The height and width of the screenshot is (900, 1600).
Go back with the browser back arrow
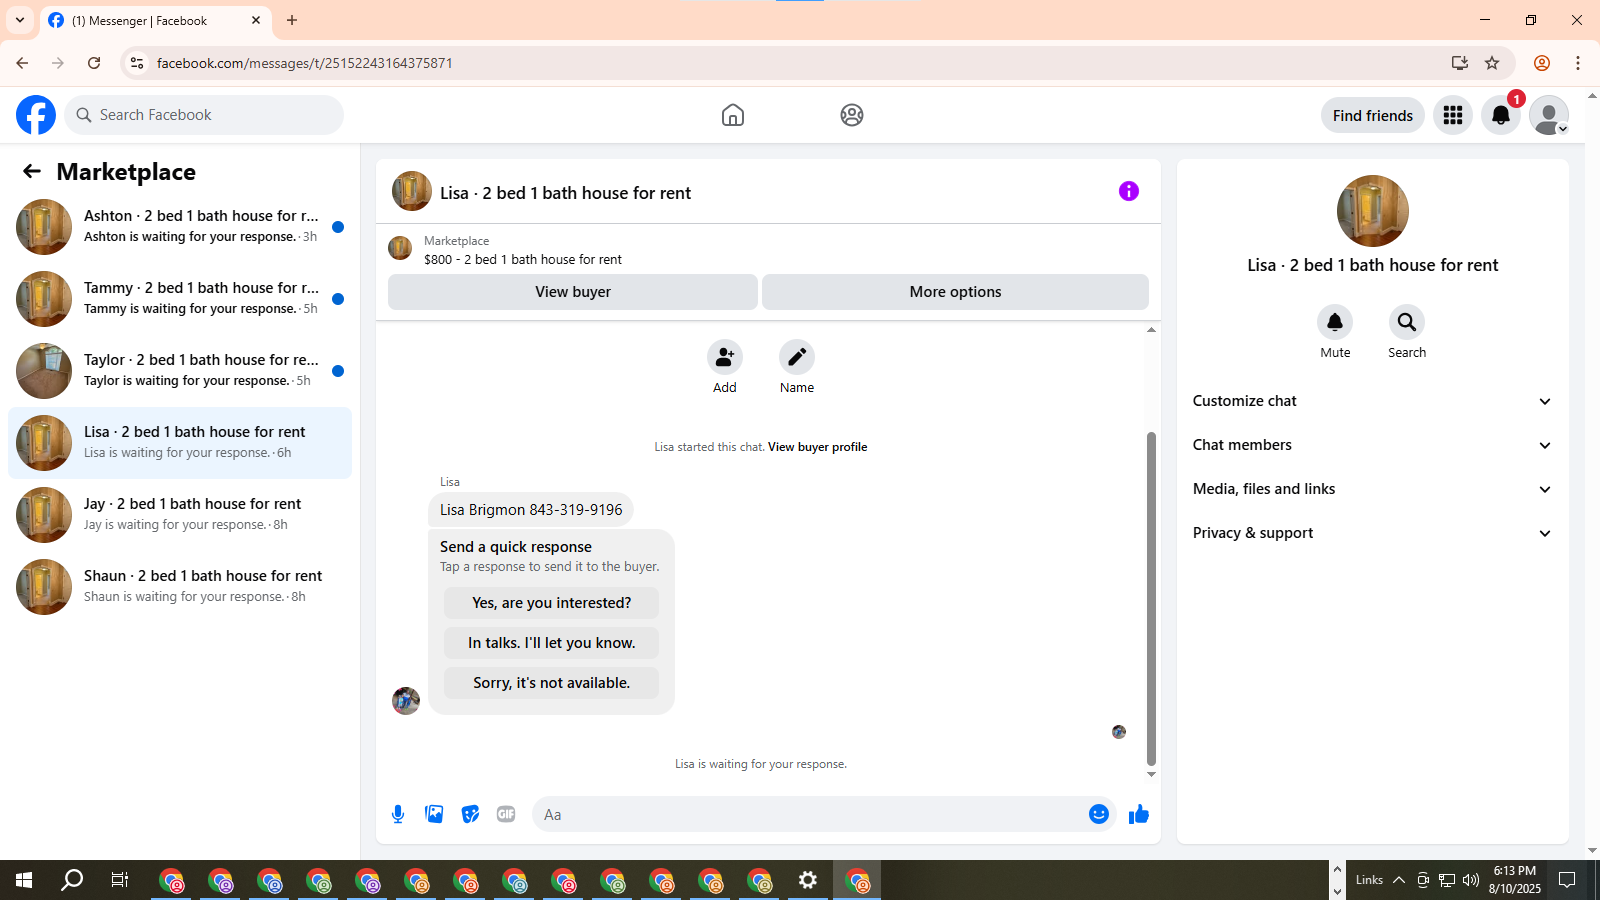tap(22, 63)
